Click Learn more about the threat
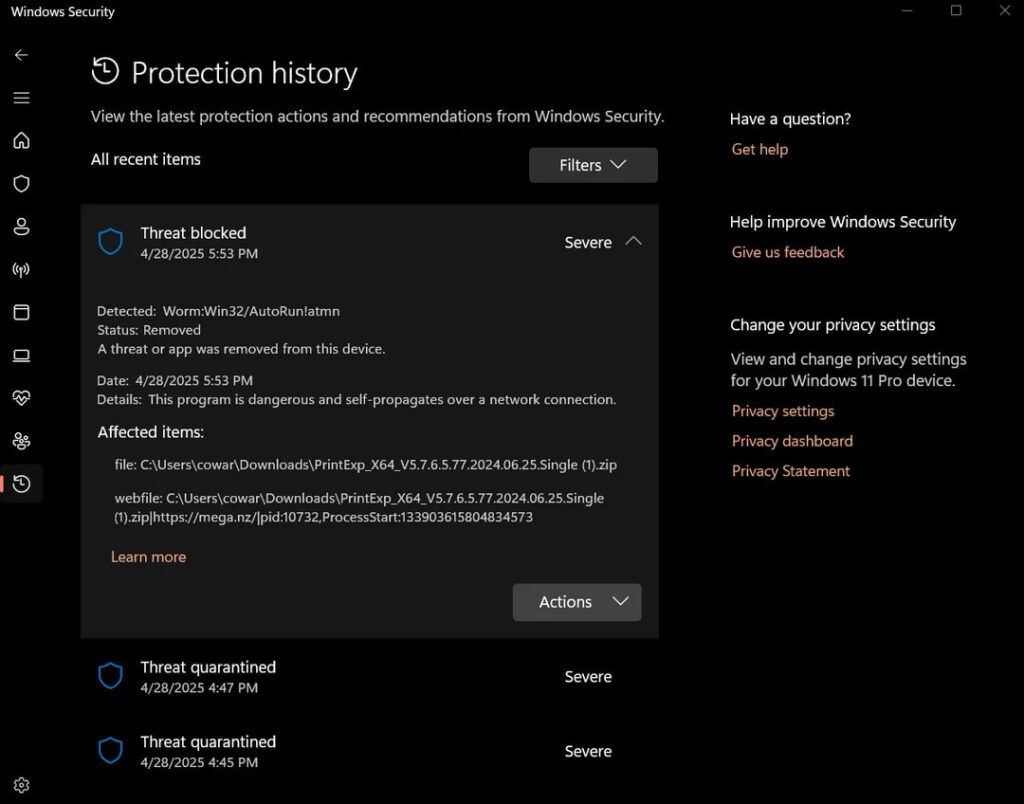 point(148,557)
